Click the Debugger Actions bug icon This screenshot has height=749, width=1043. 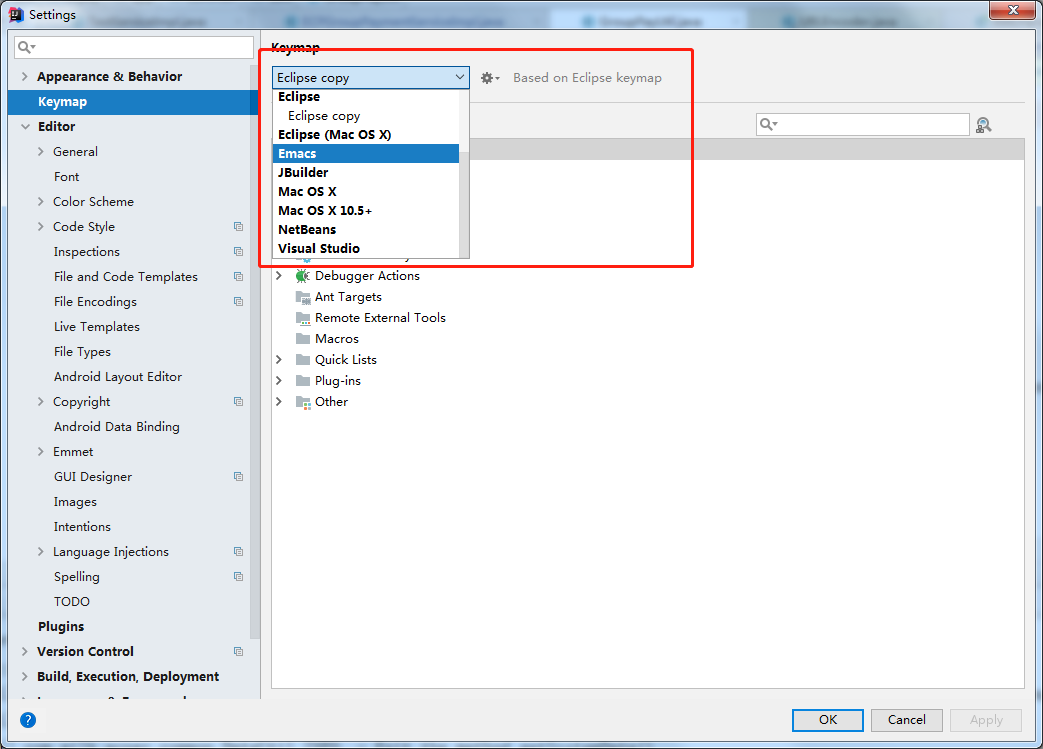point(303,276)
